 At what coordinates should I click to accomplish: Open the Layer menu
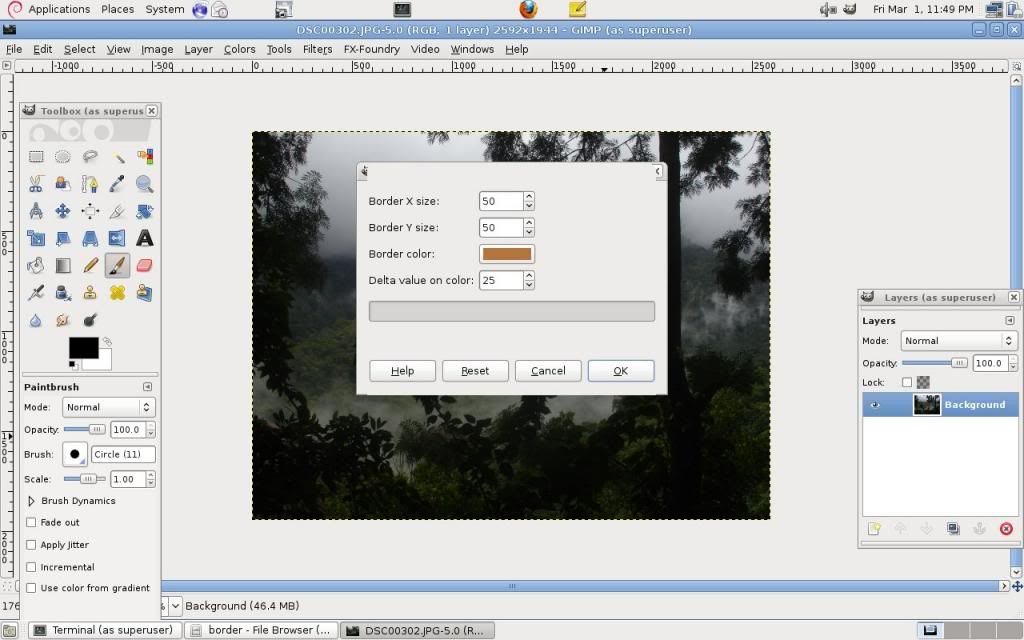pos(198,50)
